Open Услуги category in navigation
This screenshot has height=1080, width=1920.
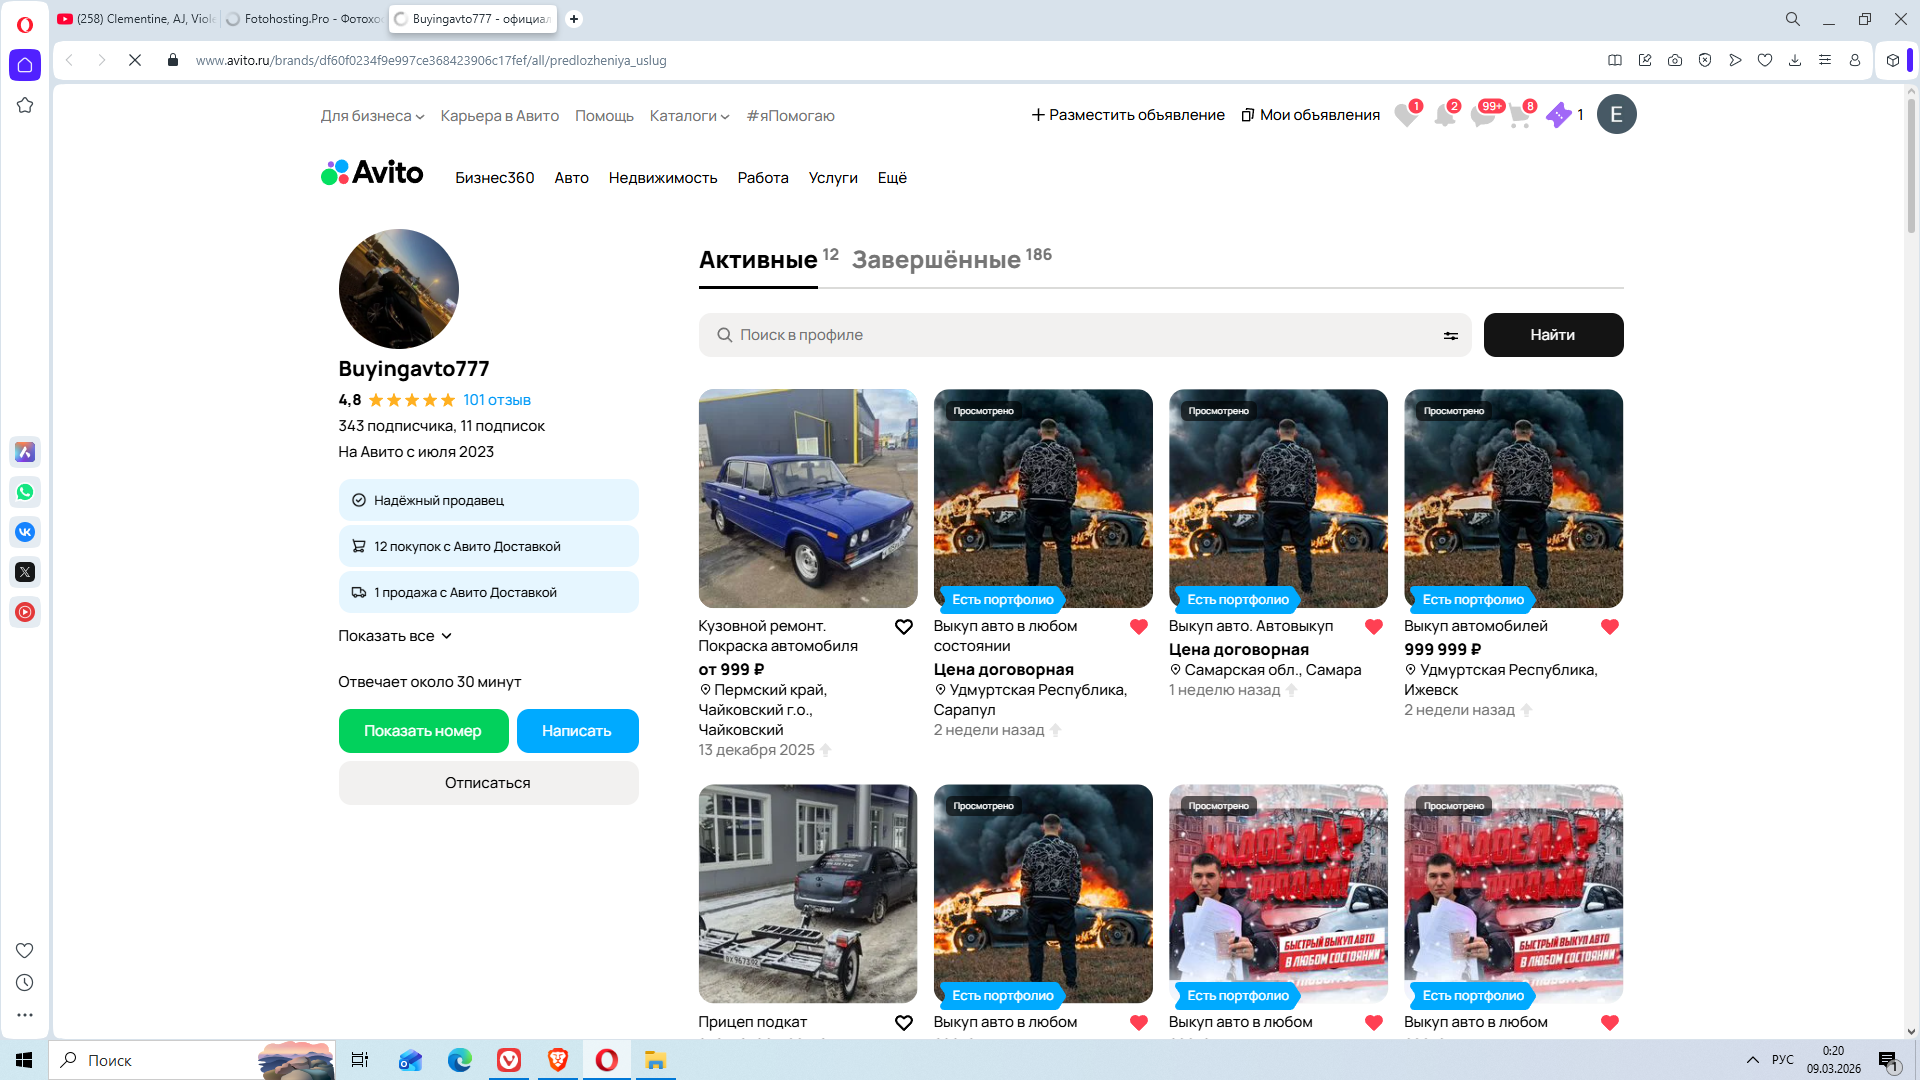[x=832, y=178]
